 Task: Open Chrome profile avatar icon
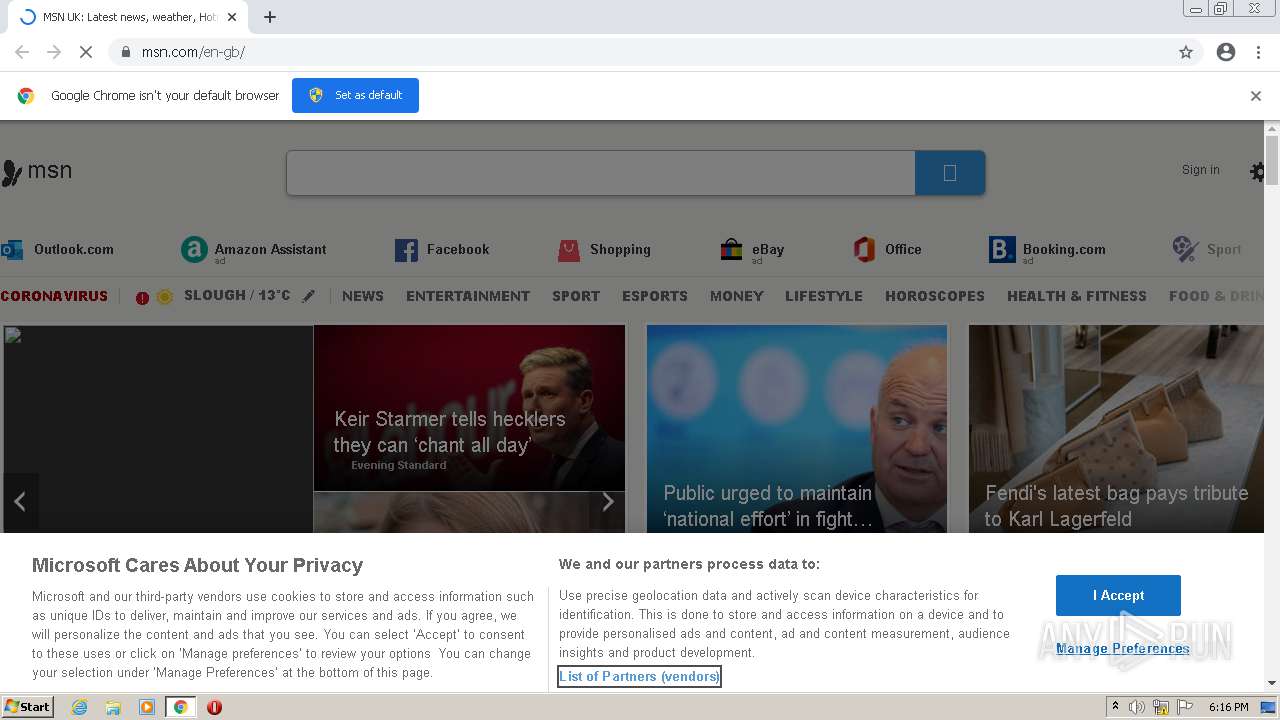pyautogui.click(x=1226, y=52)
